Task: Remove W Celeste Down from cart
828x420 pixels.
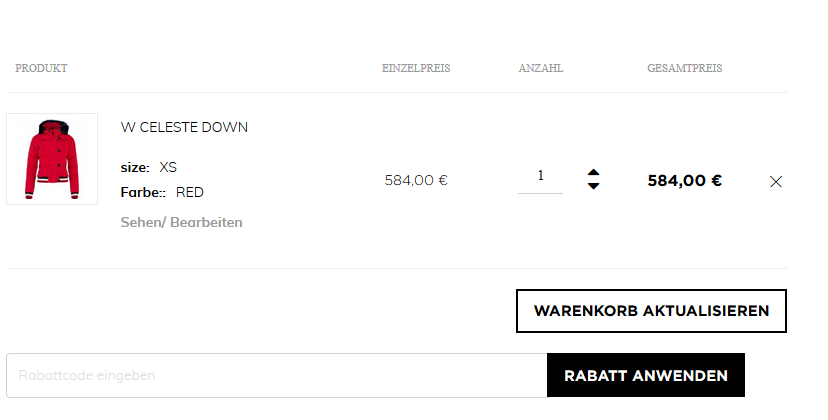Action: click(x=776, y=181)
